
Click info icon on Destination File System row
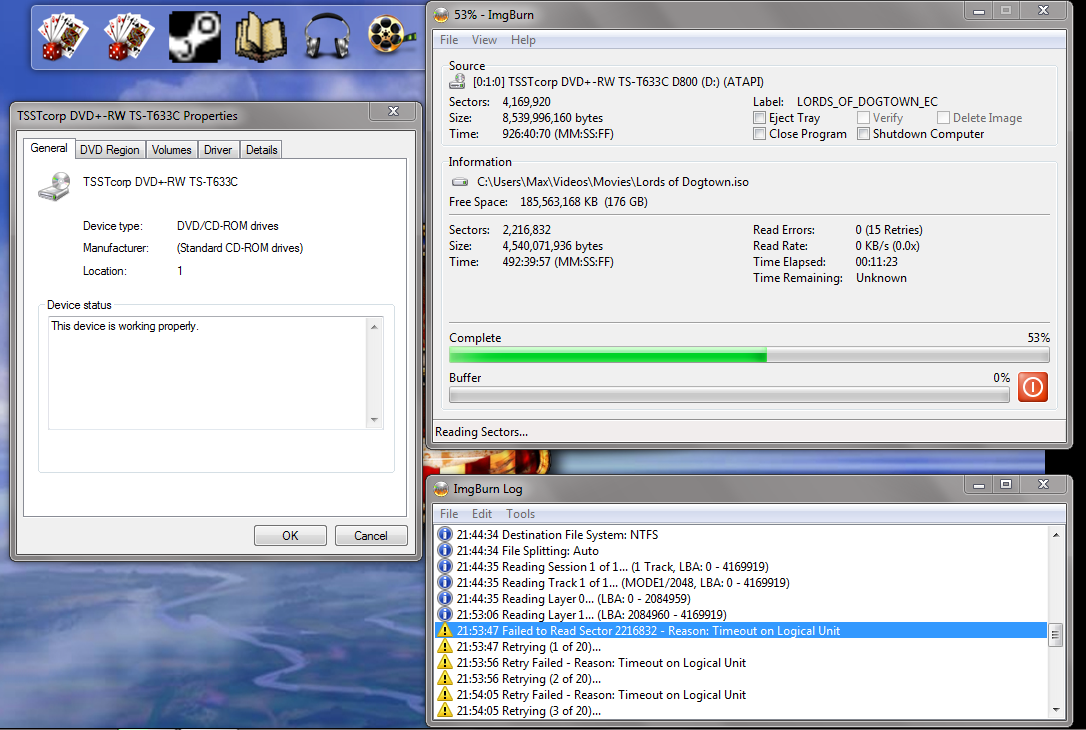pos(445,535)
